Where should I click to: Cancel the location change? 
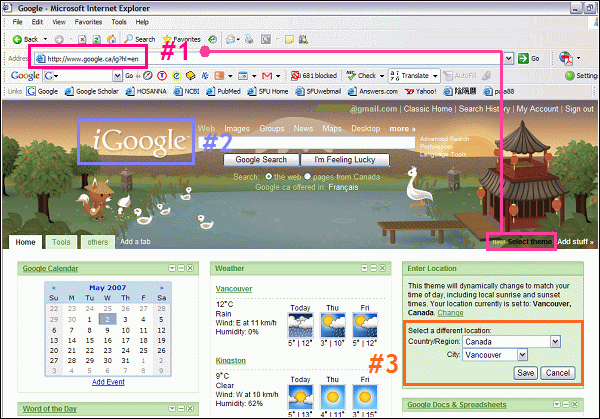coord(558,373)
